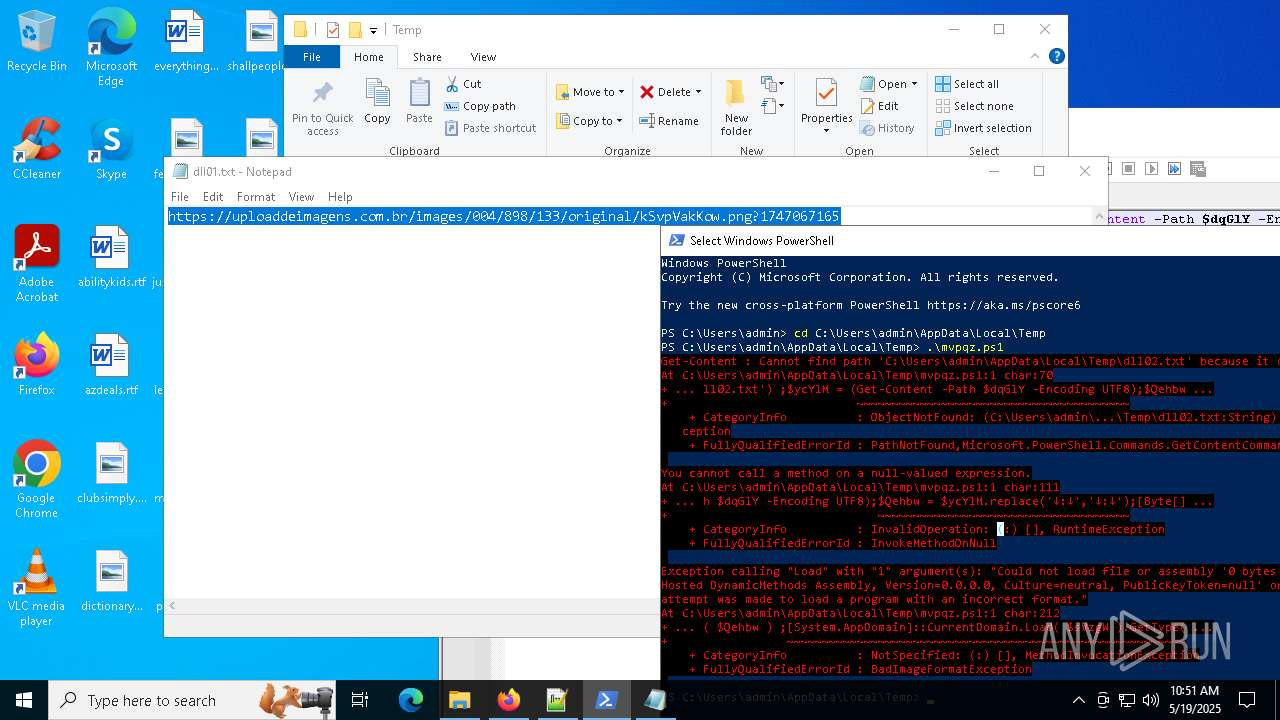The width and height of the screenshot is (1280, 720).
Task: Click the taskbar search box
Action: coord(190,700)
